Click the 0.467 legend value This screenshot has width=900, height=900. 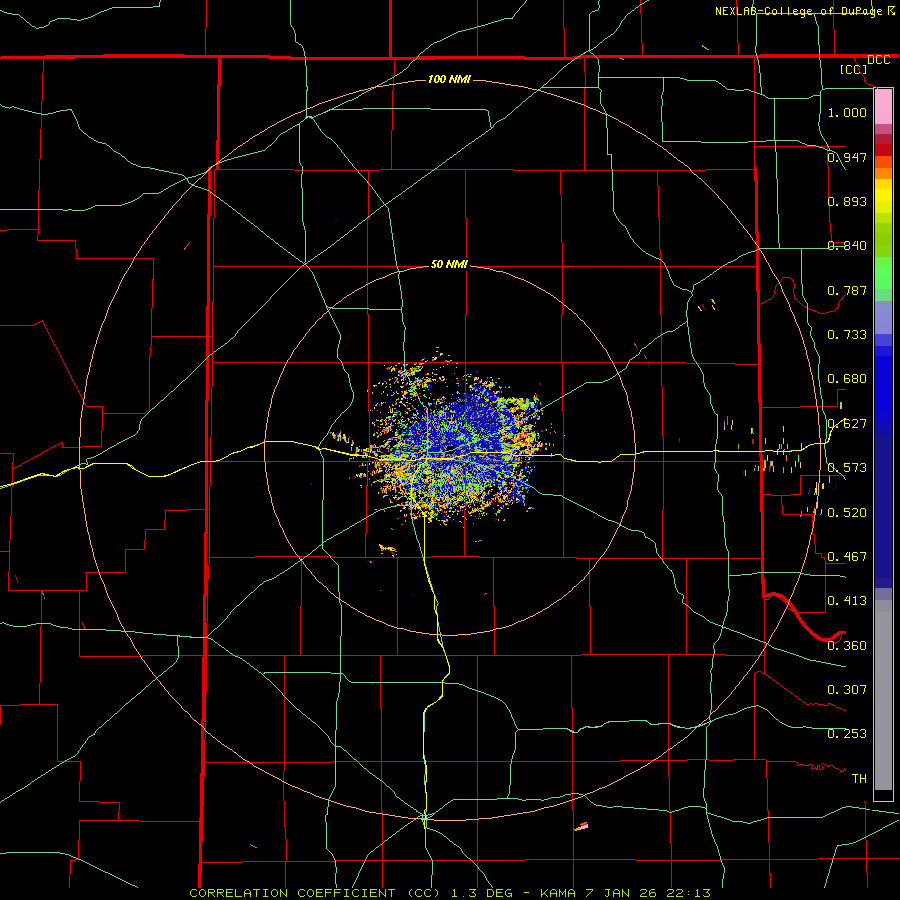847,556
